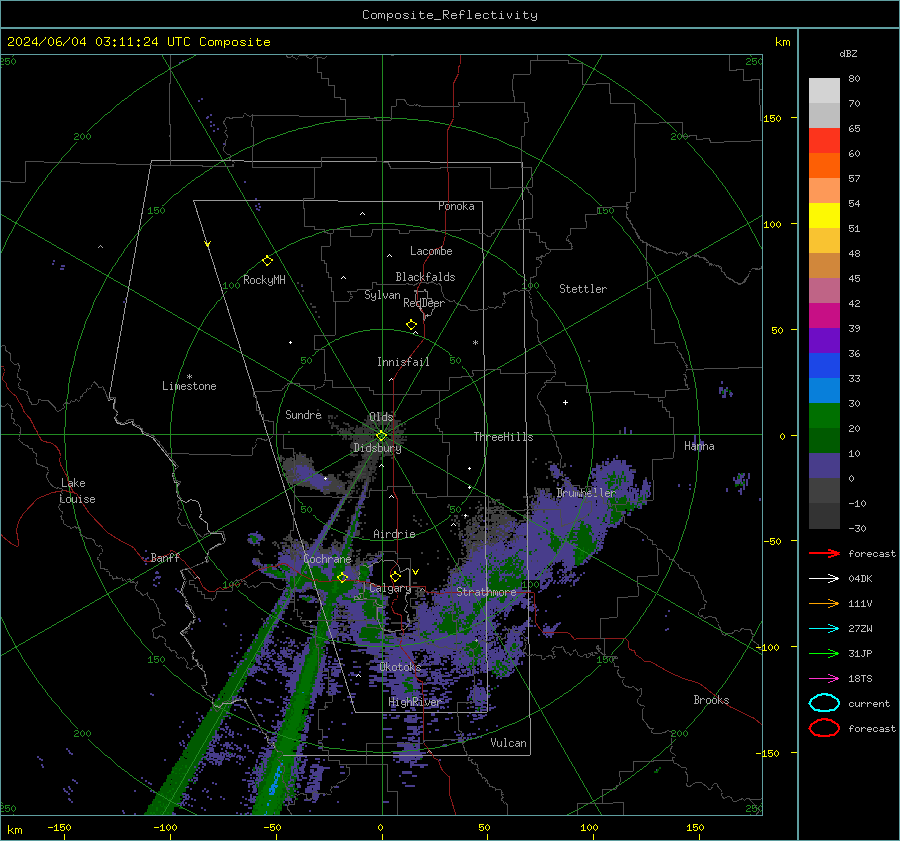Click the yellow diamond marker above Calgary

[x=395, y=576]
